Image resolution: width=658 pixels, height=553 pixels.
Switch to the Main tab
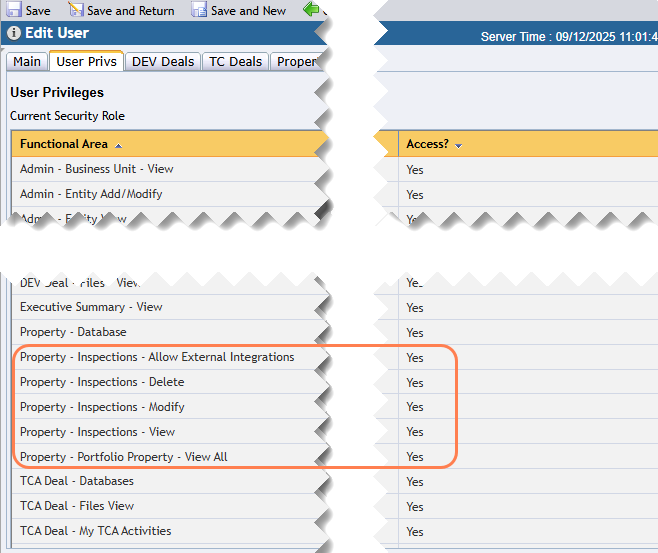[27, 62]
